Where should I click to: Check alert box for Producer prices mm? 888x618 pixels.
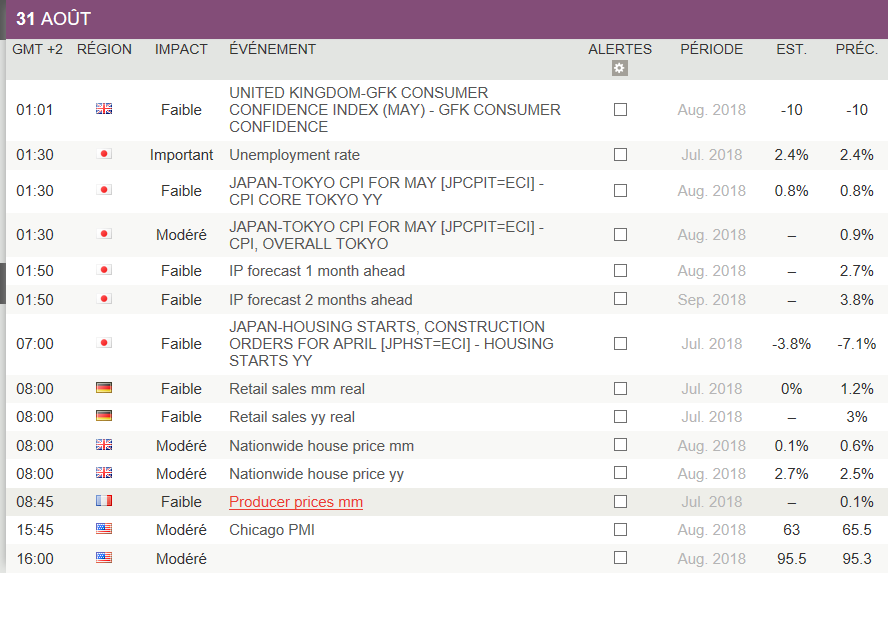(x=620, y=502)
